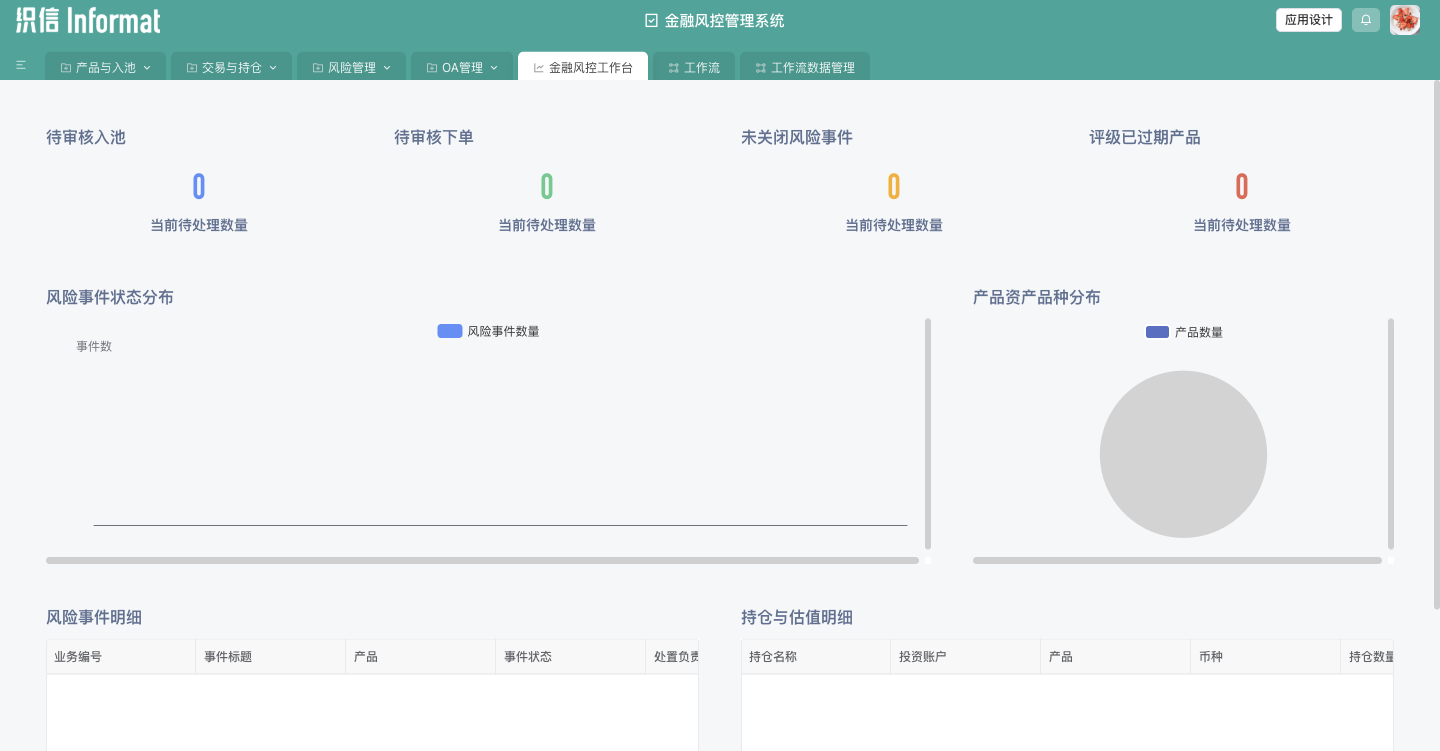Click the checkbox icon beside 金融风控管理系统
The width and height of the screenshot is (1440, 751).
pyautogui.click(x=652, y=20)
